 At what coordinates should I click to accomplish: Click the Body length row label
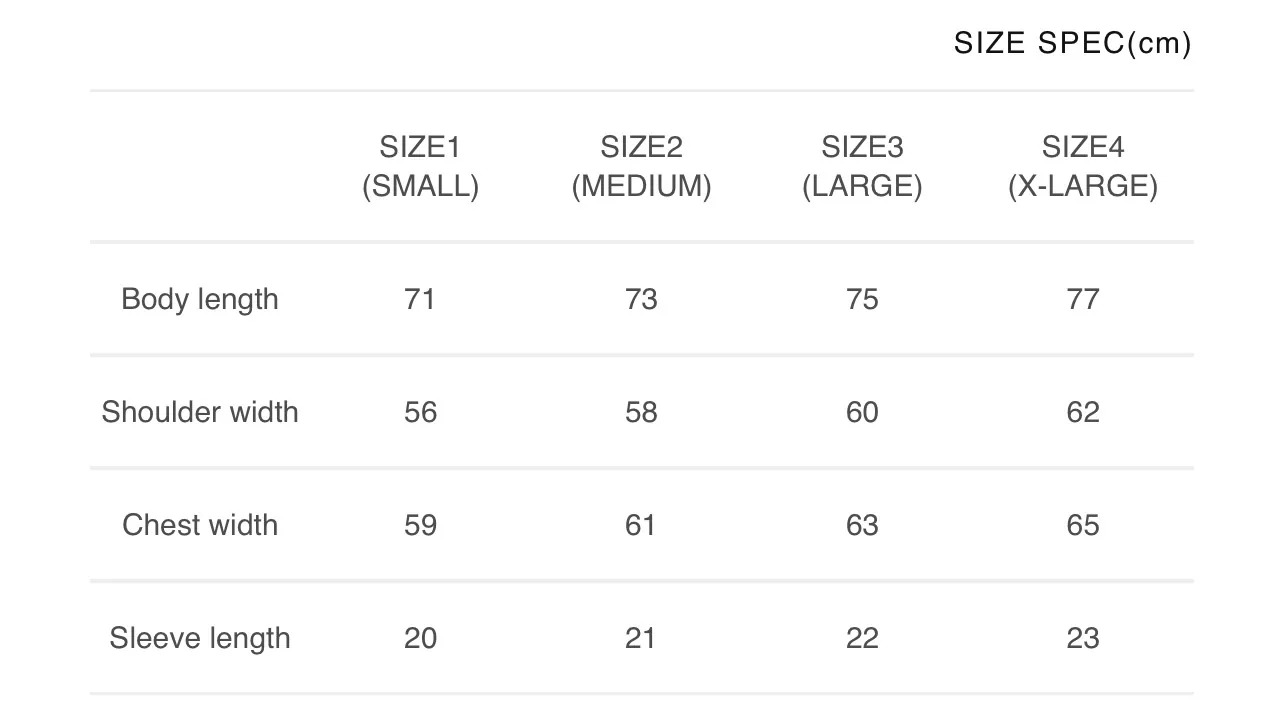click(200, 299)
